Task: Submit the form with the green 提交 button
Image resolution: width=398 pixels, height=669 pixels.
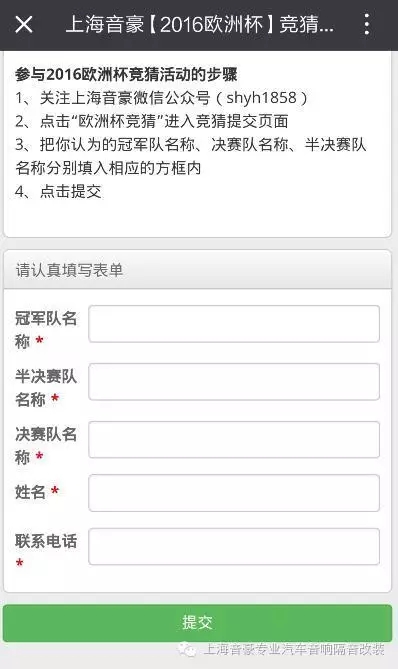Action: click(x=198, y=623)
